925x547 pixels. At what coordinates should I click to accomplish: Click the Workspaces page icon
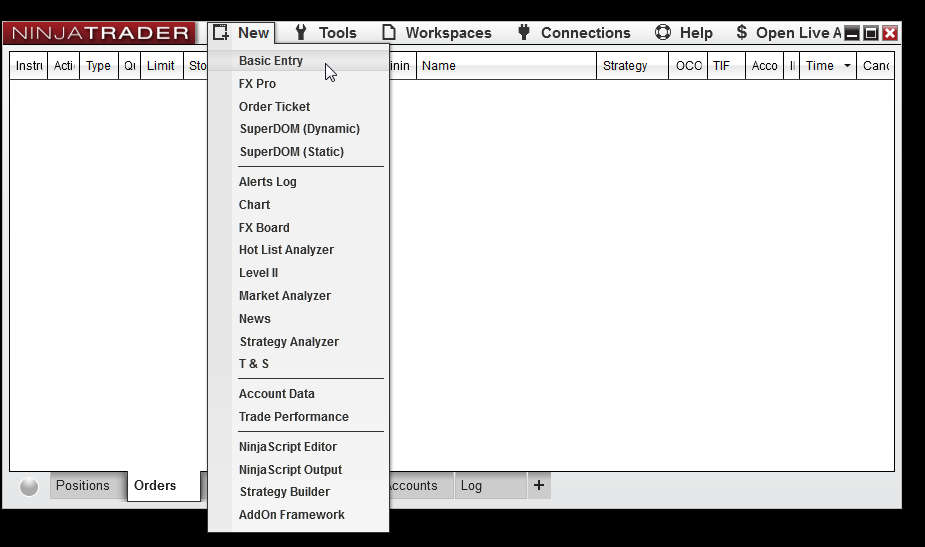[x=389, y=32]
